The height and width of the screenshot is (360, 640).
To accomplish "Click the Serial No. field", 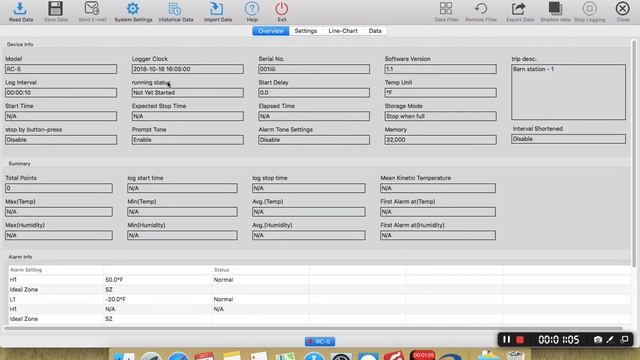I will [x=314, y=69].
